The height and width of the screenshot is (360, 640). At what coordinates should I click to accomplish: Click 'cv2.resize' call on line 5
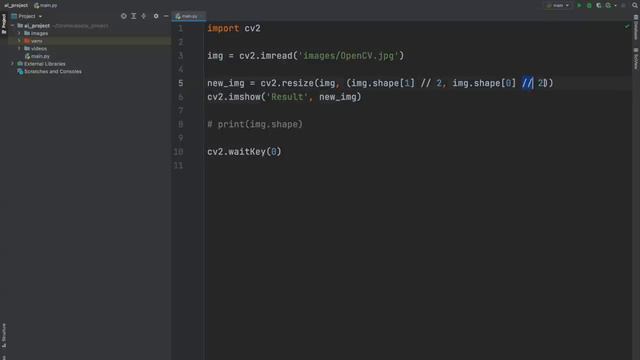pos(287,83)
